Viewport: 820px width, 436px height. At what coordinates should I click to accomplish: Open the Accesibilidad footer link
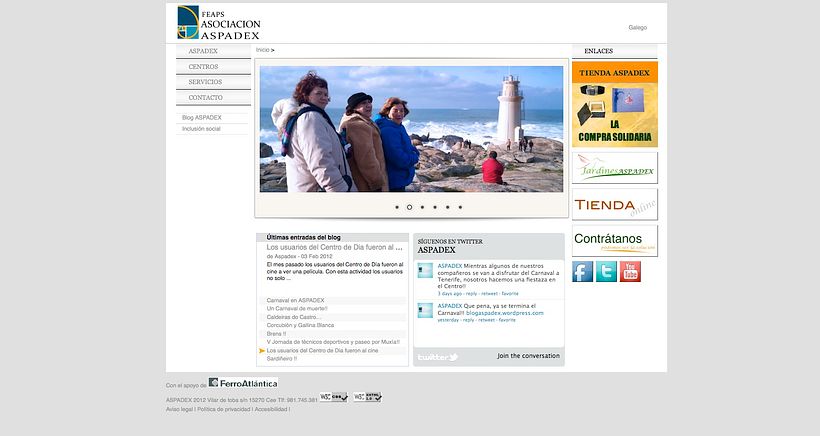pyautogui.click(x=271, y=409)
